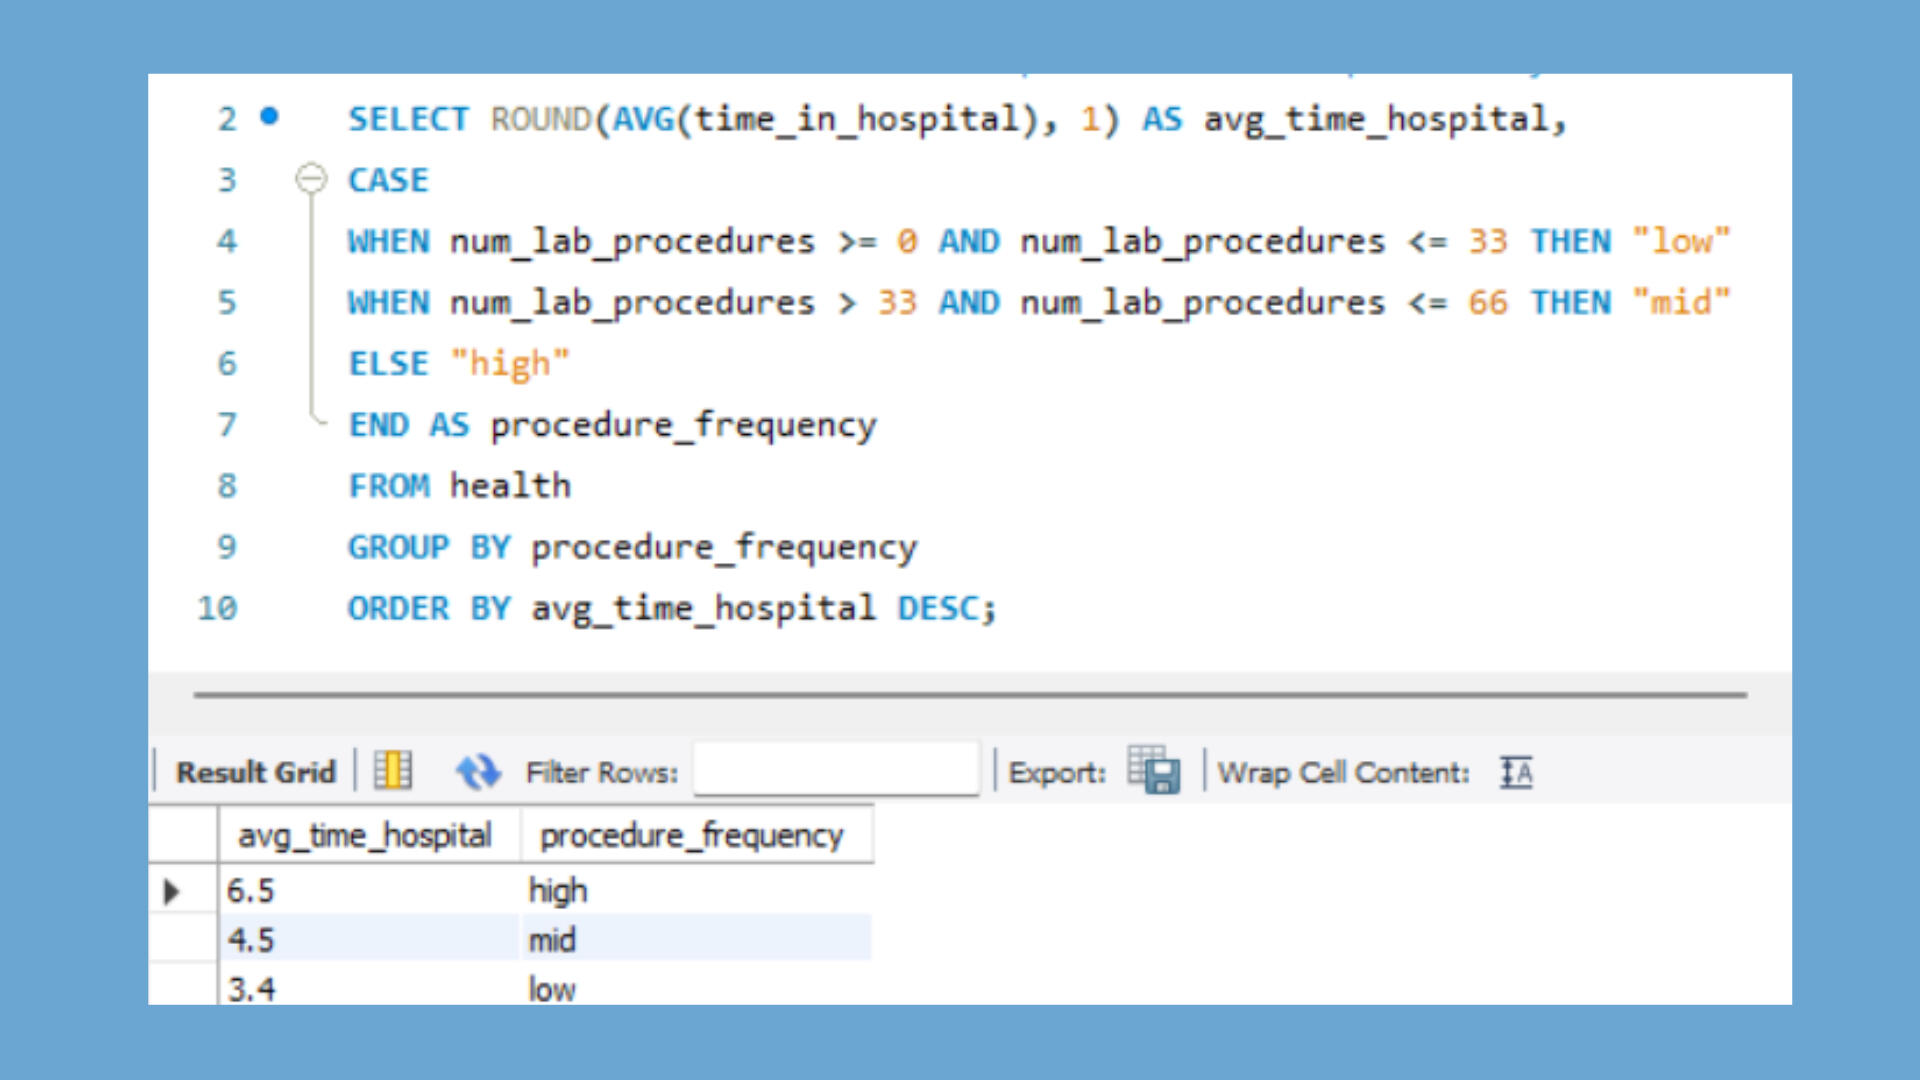Click the horizontal divider above the result grid
Image resolution: width=1920 pixels, height=1080 pixels.
[x=970, y=694]
